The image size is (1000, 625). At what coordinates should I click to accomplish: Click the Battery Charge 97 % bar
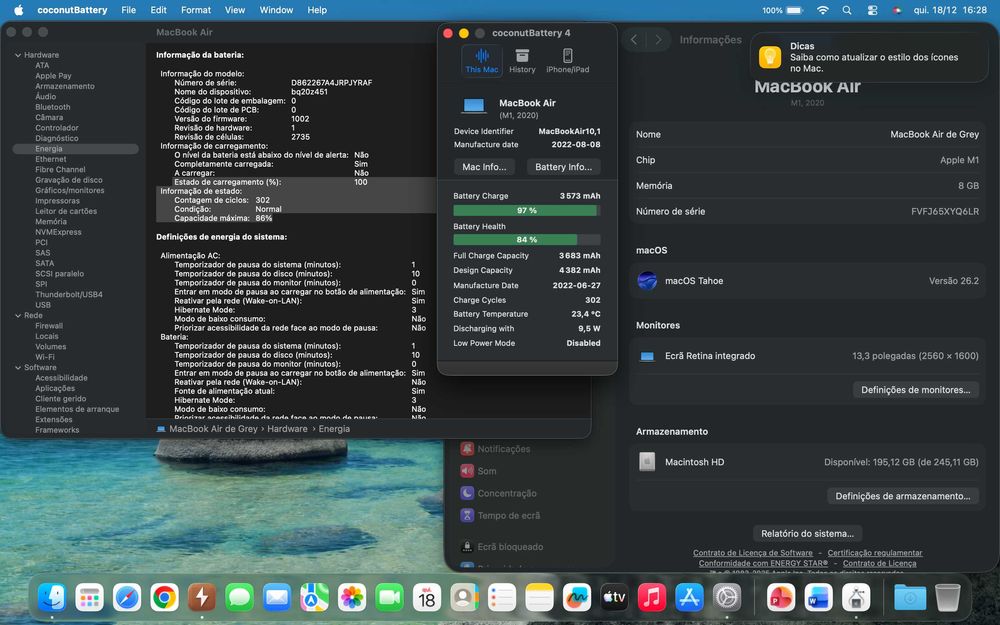(527, 210)
